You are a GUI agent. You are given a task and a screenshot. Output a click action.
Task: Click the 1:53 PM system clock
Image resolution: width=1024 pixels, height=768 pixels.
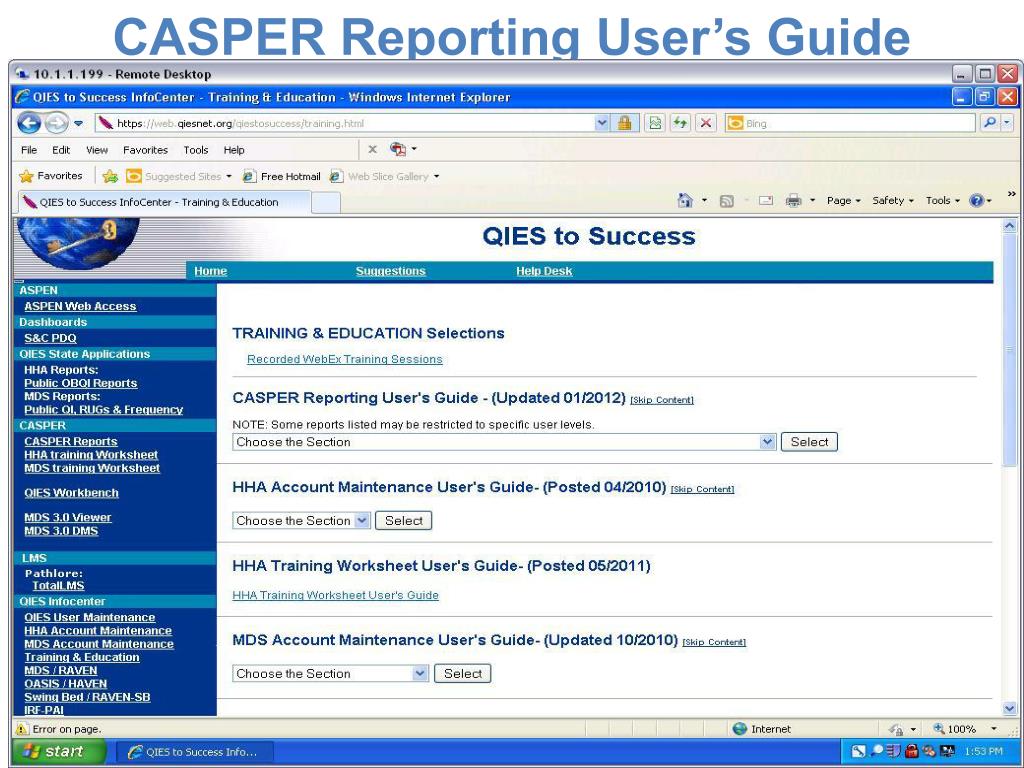pyautogui.click(x=983, y=752)
